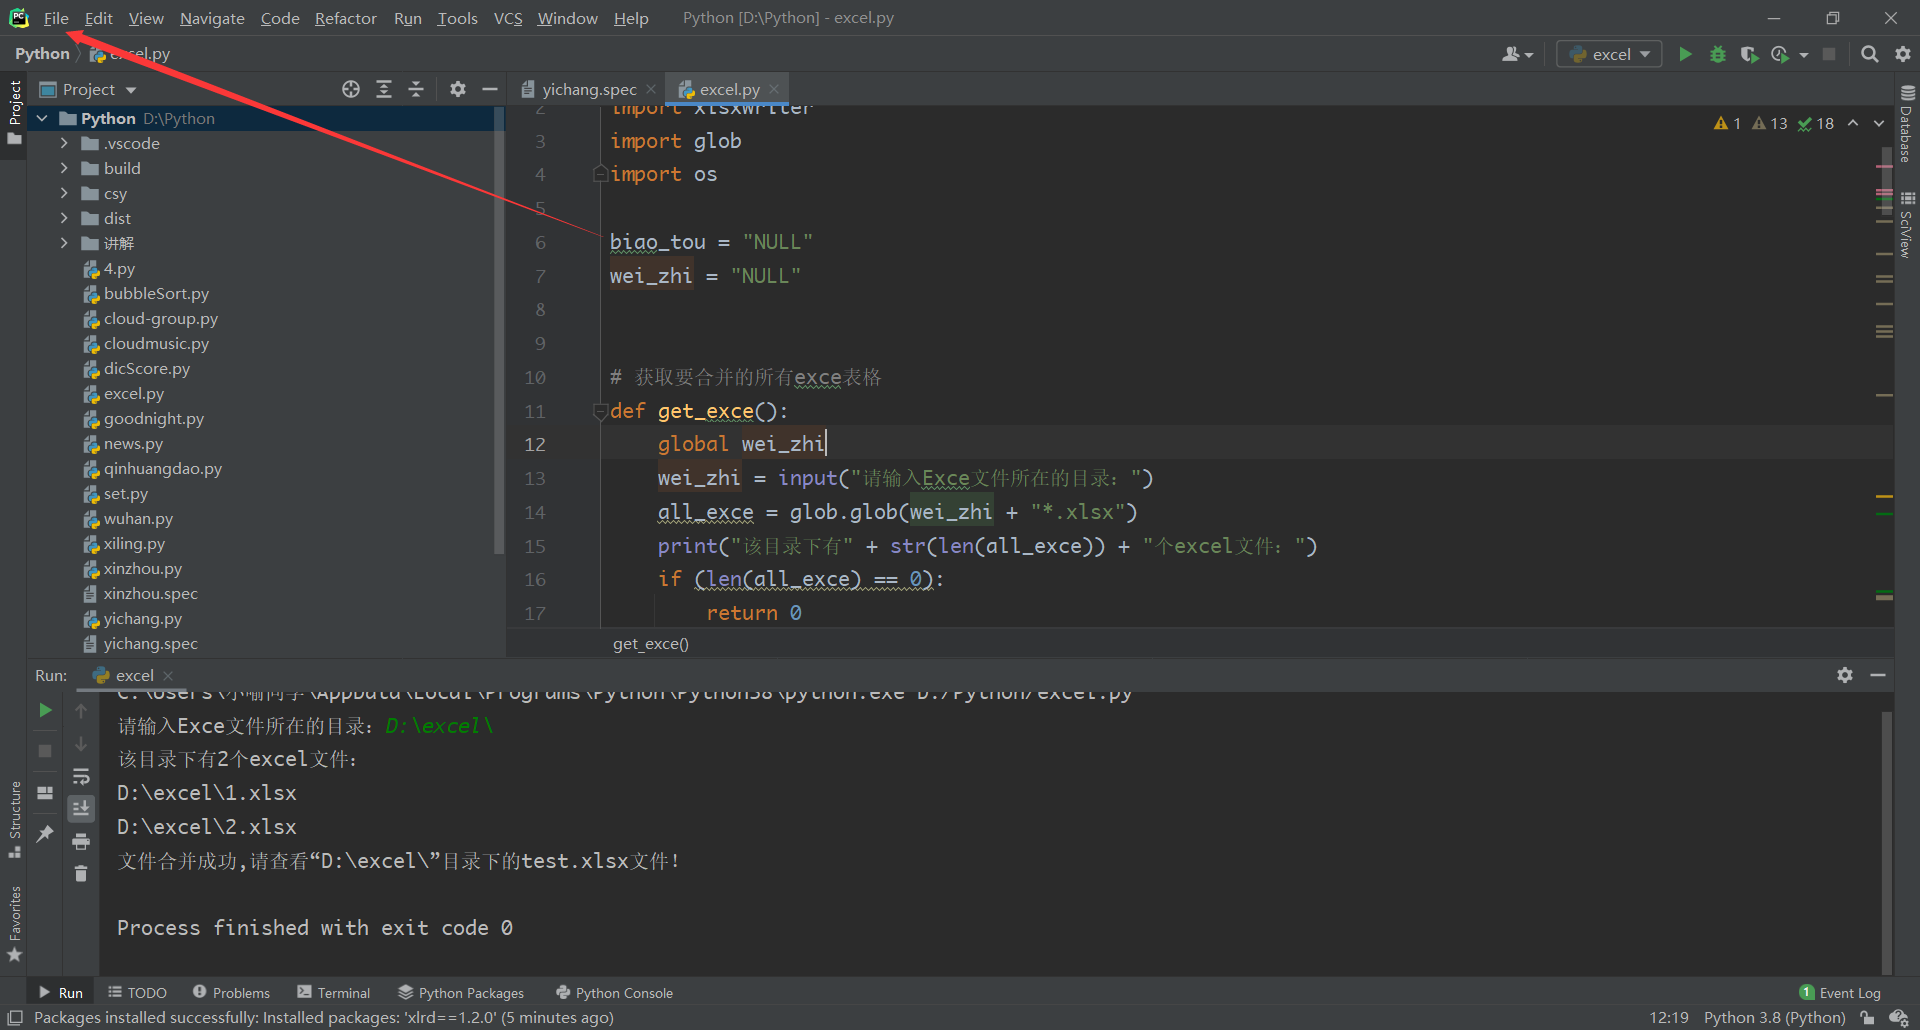The width and height of the screenshot is (1920, 1030).
Task: Open the excel run configuration dropdown
Action: [1609, 54]
